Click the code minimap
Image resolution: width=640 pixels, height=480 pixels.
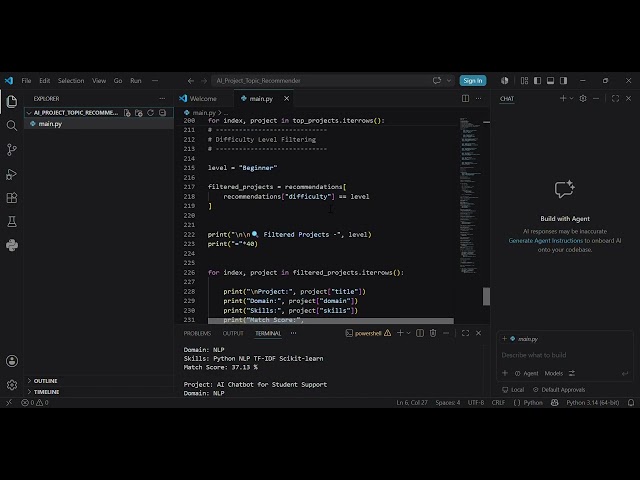coord(470,196)
